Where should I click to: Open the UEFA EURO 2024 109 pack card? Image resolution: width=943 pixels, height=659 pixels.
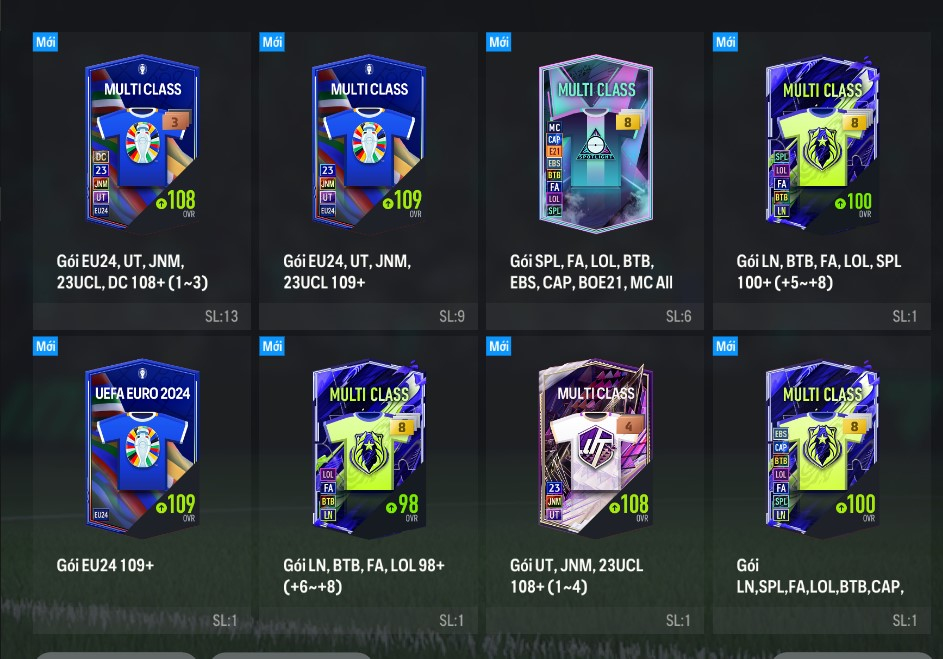[x=142, y=485]
